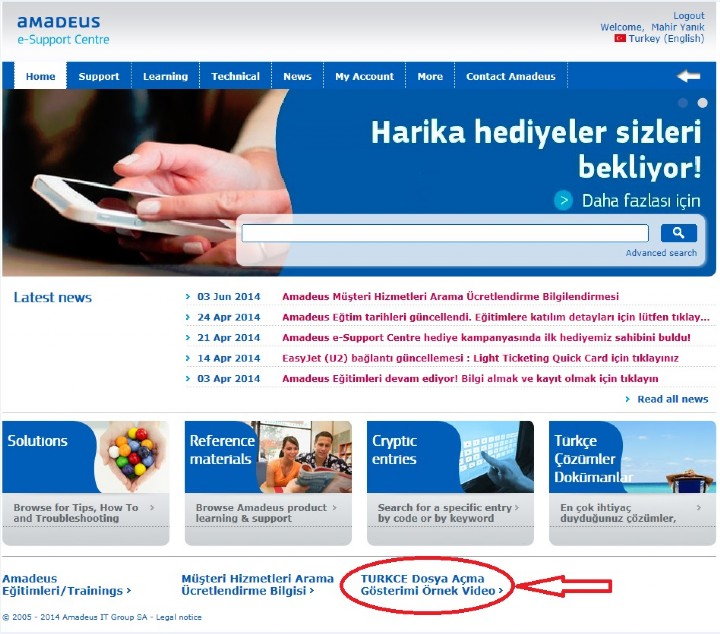Click the magnifier search button

click(x=679, y=233)
